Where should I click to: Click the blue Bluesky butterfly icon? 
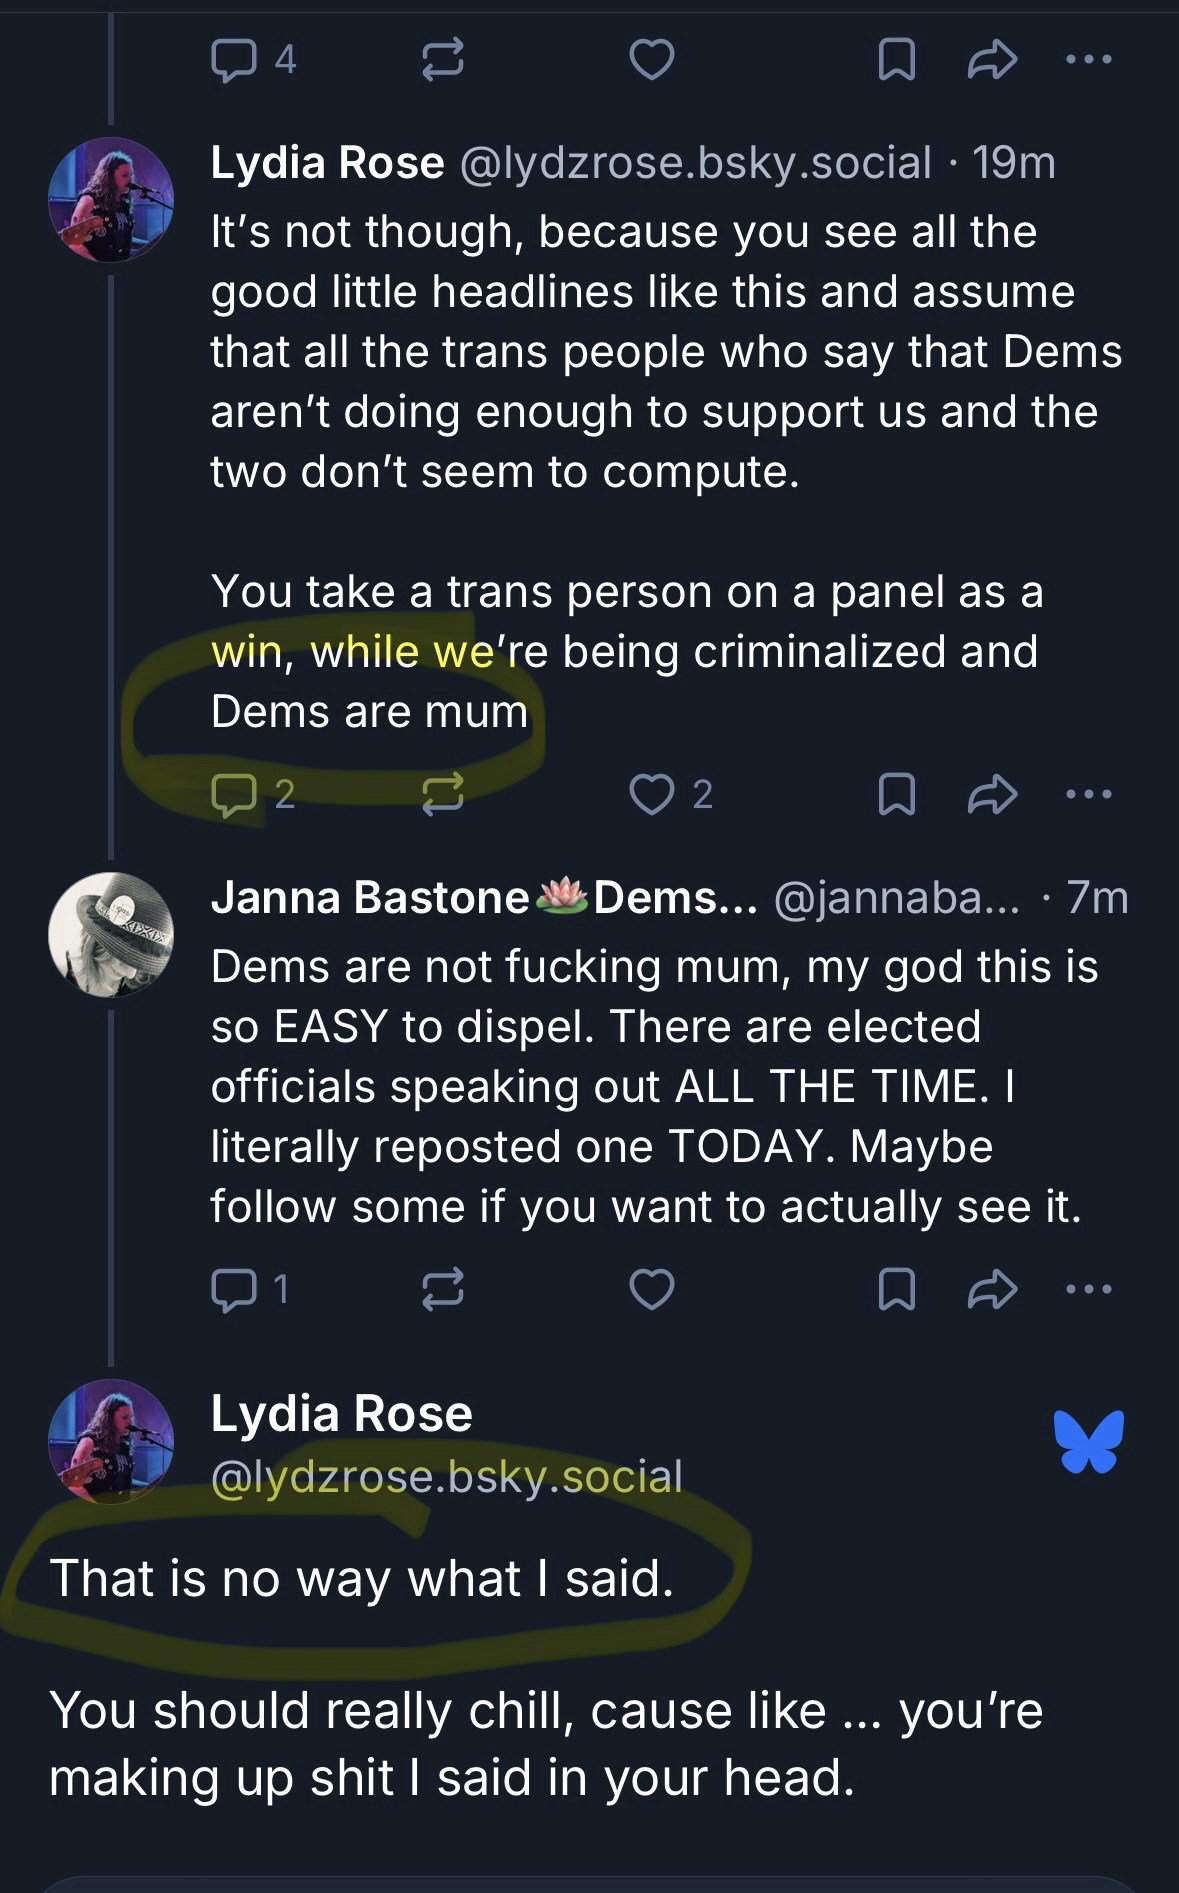pos(1088,1441)
